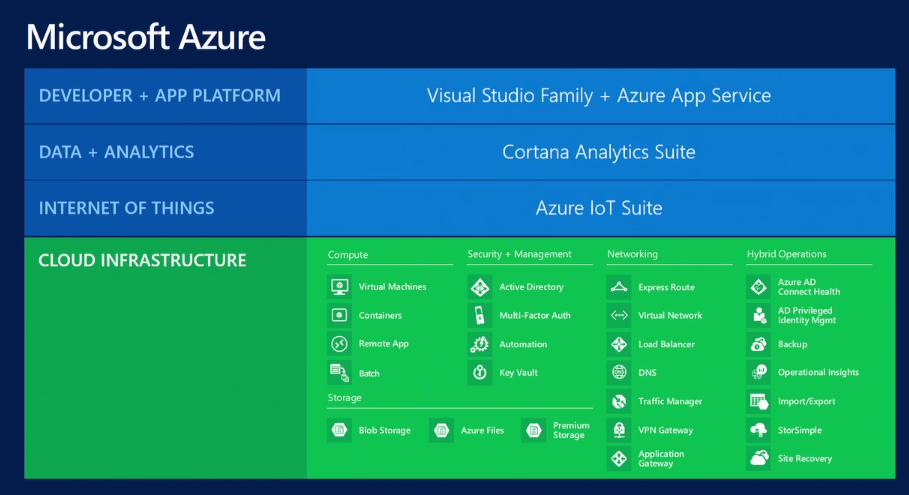Image resolution: width=909 pixels, height=495 pixels.
Task: Click the Batch text label
Action: [x=369, y=373]
